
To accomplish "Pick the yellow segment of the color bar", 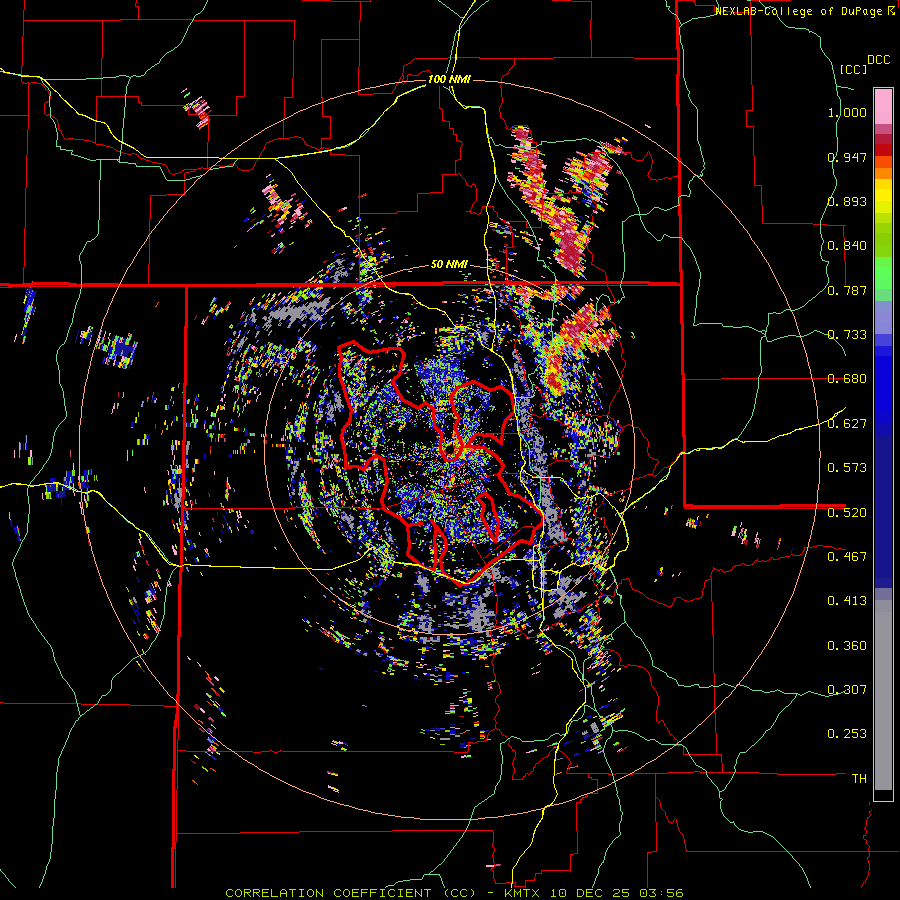I will (883, 196).
